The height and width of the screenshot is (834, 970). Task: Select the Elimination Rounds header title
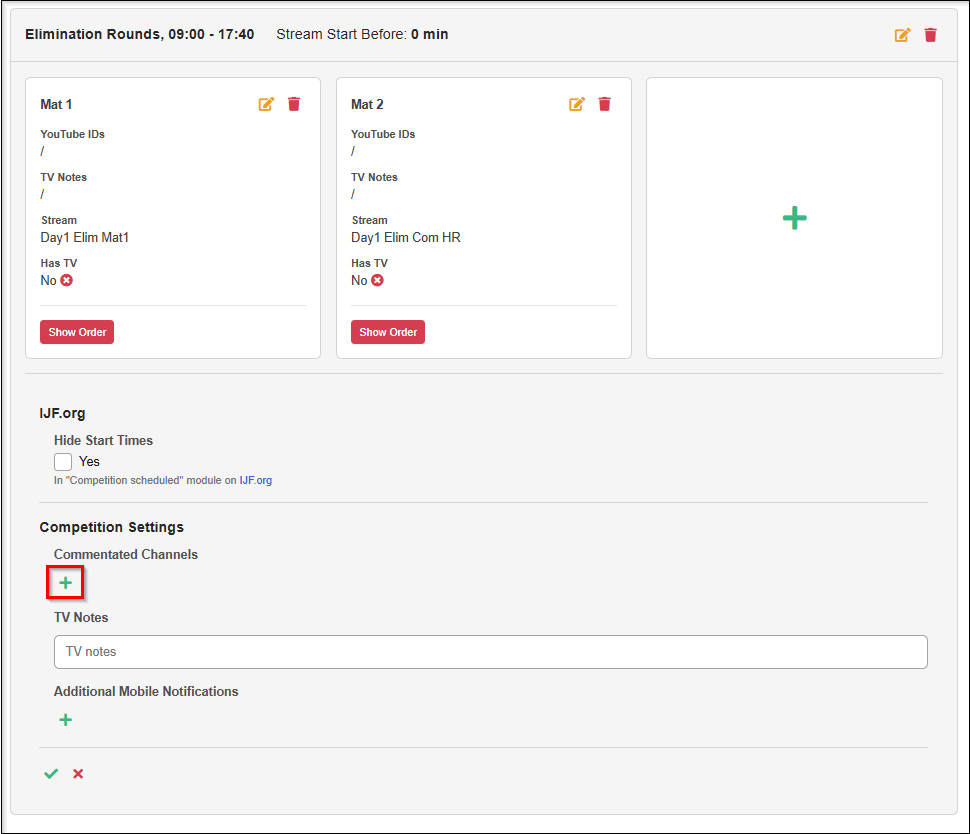139,35
